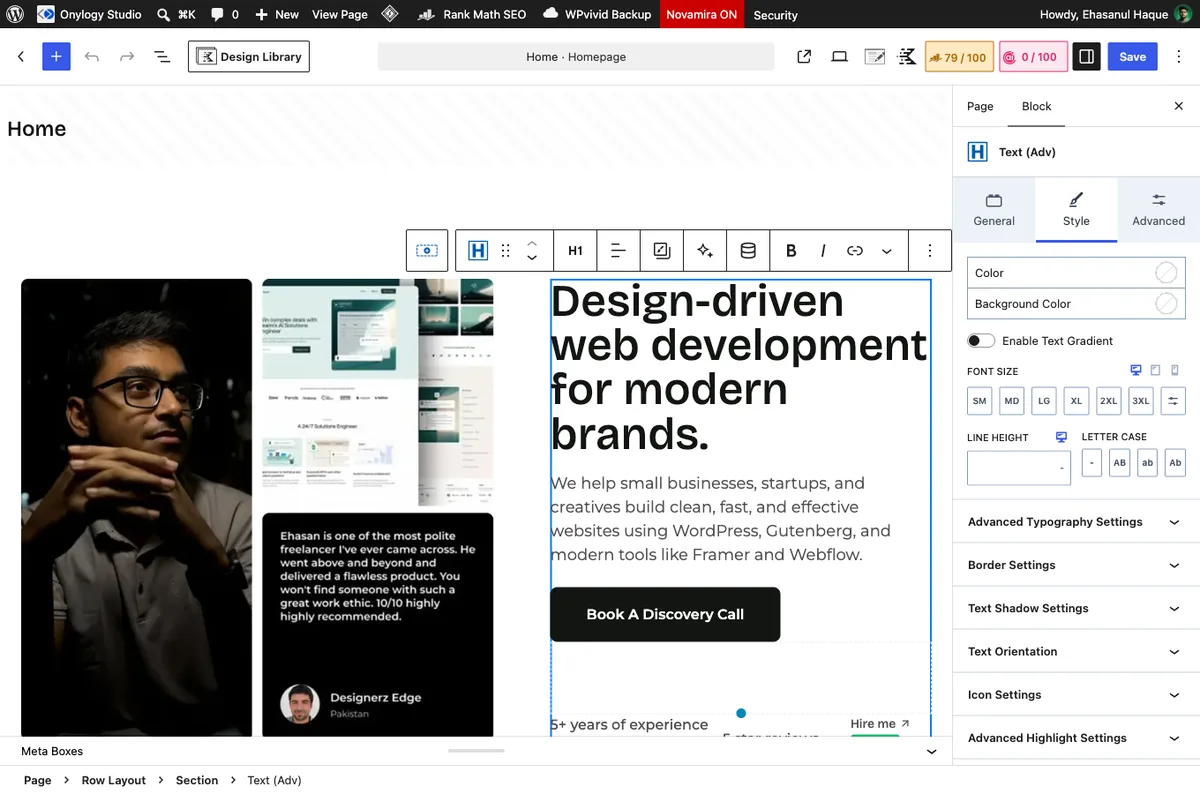Pick a text Color swatch
Screen dimensions: 1200x794
1166,273
